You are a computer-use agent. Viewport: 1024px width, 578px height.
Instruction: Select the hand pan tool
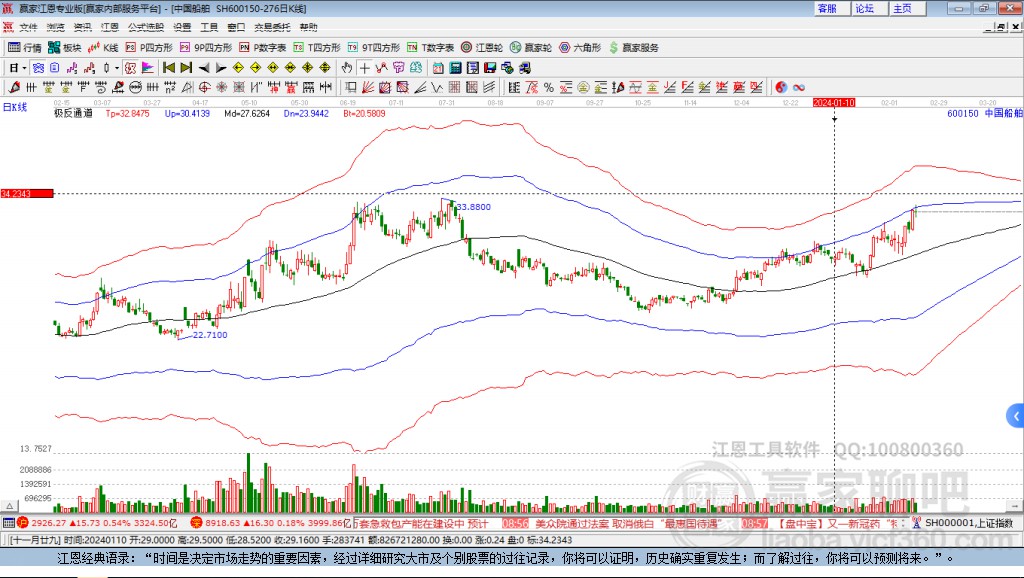pyautogui.click(x=347, y=68)
